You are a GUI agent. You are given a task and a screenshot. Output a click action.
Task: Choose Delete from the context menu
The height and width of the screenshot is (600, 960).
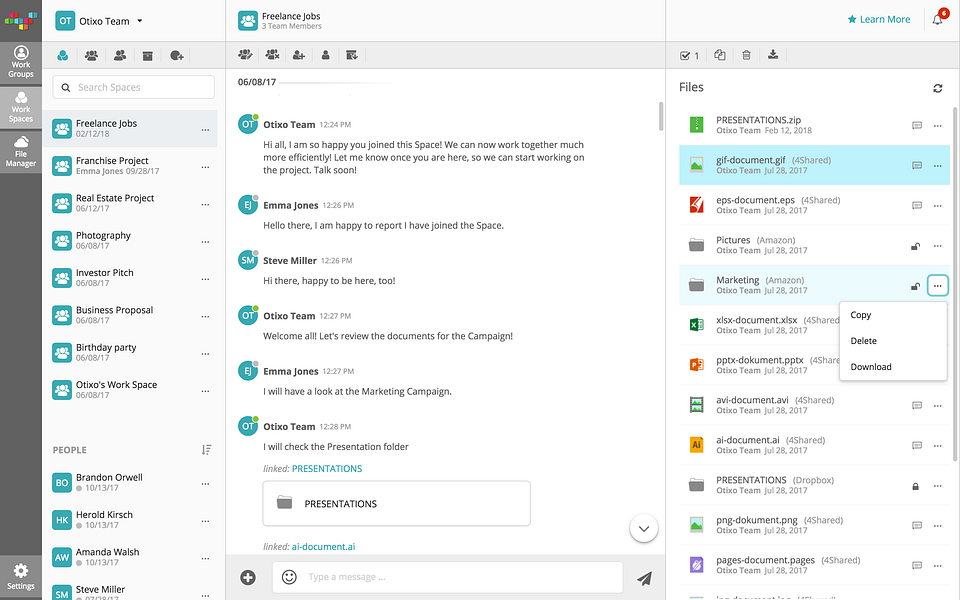tap(893, 340)
